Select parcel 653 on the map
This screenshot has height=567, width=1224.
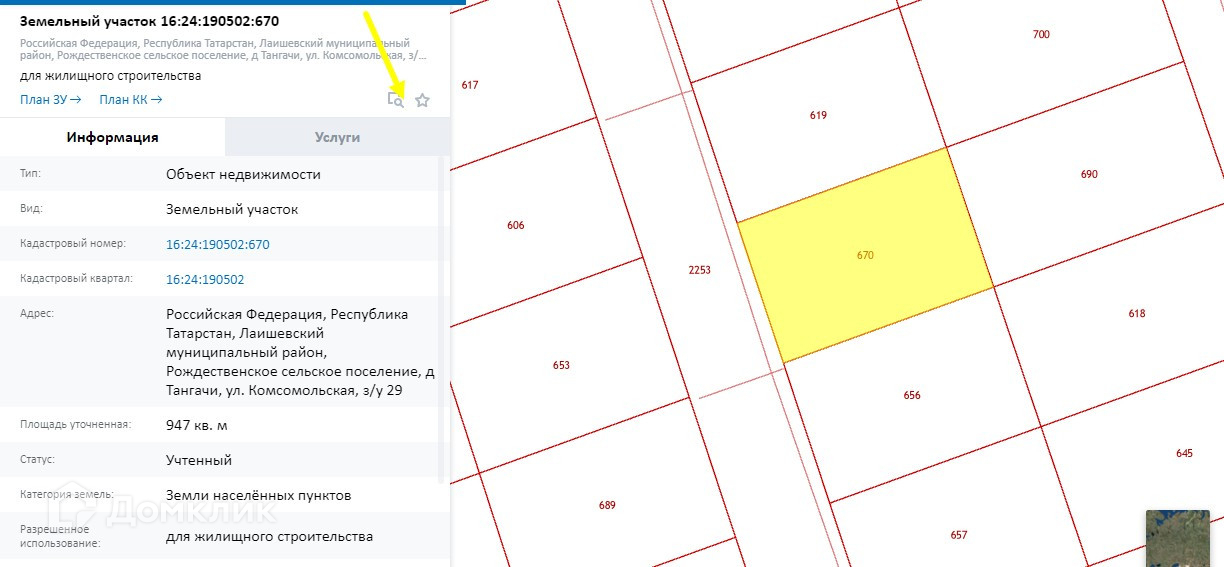tap(561, 365)
